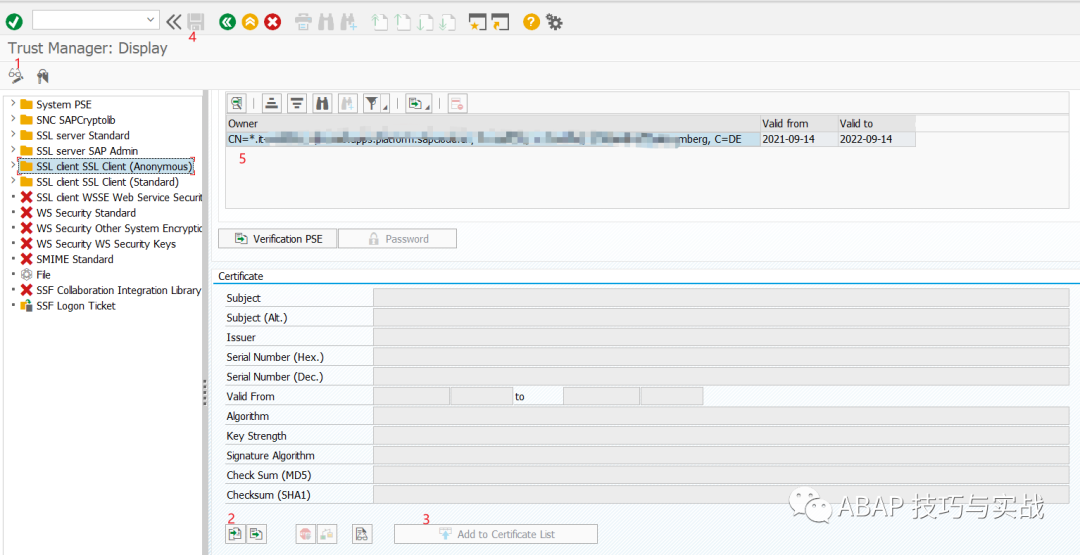This screenshot has height=555, width=1080.
Task: Click the green Back arrow icon
Action: (x=227, y=21)
